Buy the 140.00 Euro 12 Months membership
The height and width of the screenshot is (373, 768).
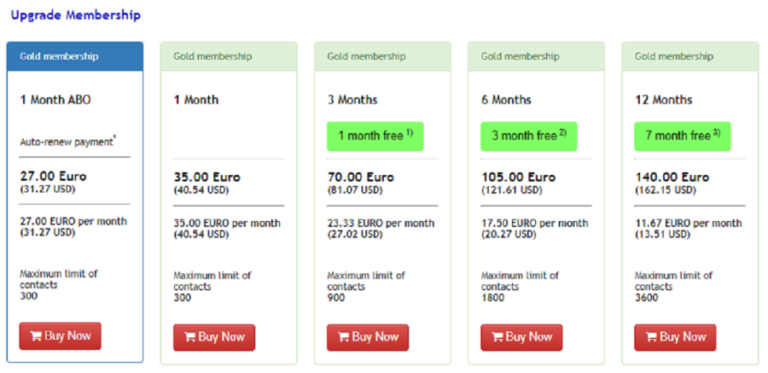click(x=675, y=337)
